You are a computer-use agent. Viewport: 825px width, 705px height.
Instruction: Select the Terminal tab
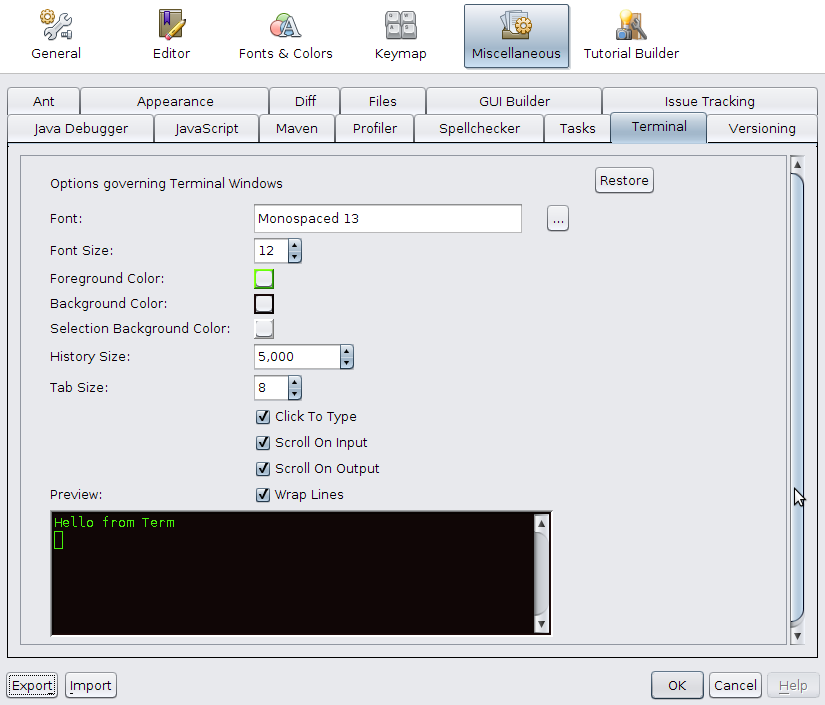click(x=659, y=127)
